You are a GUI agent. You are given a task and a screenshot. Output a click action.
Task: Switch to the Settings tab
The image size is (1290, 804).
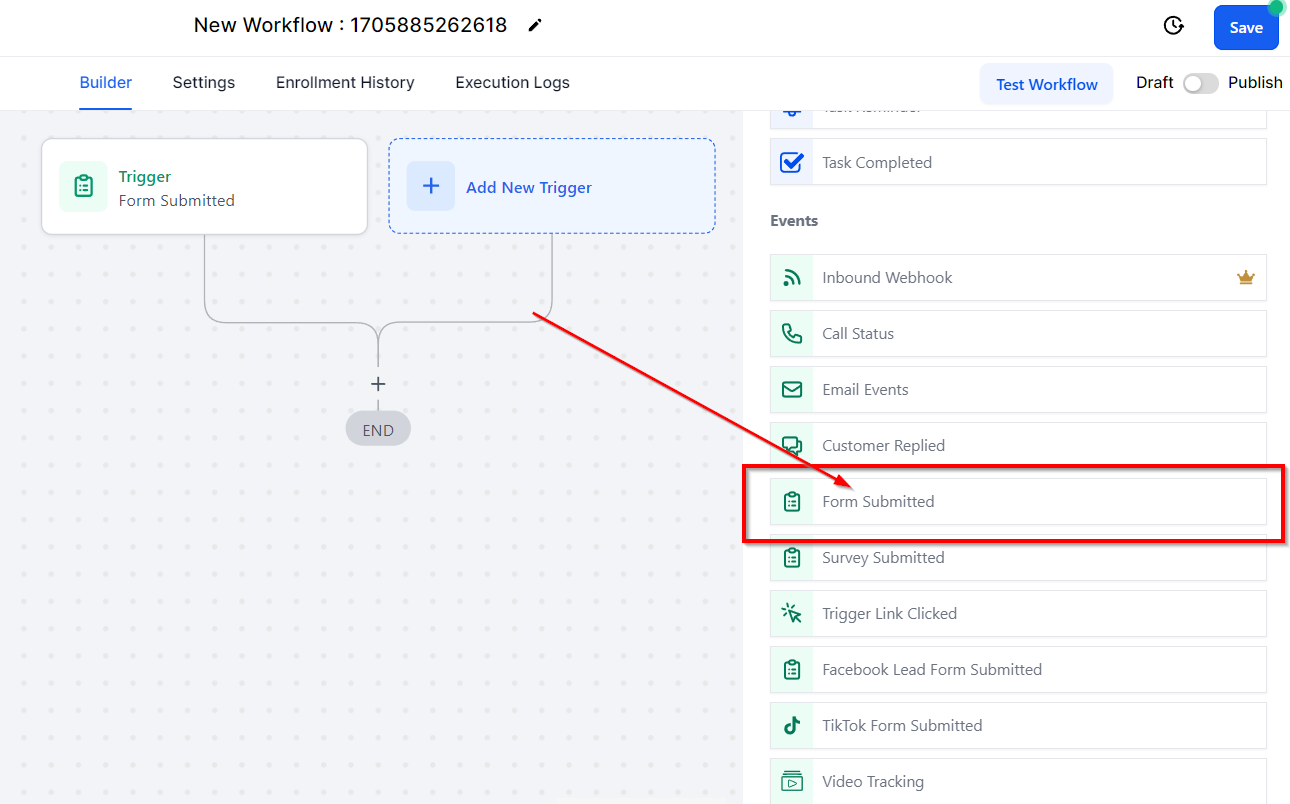point(204,83)
